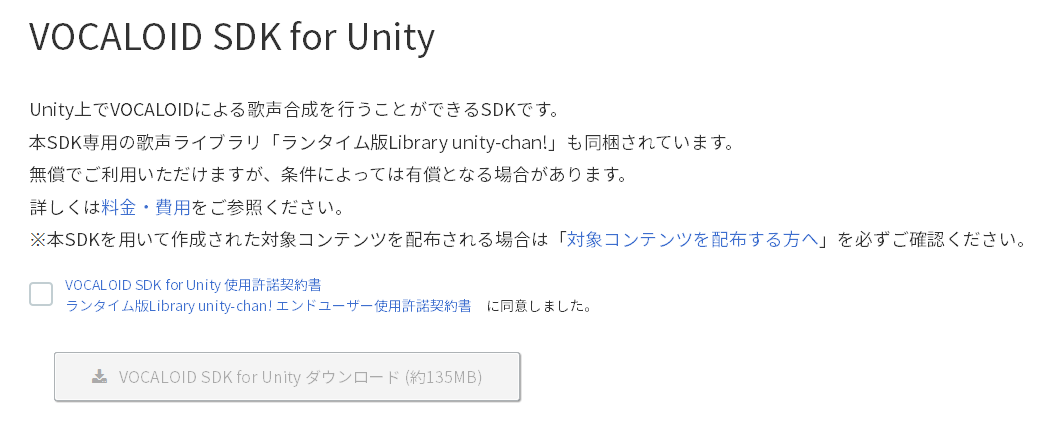Tick the license agreement checkbox
Viewport: 1042px width, 426px height.
41,294
